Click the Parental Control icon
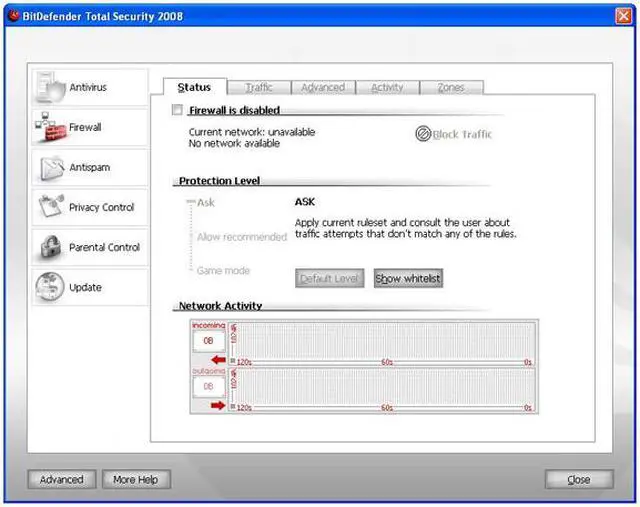 click(50, 247)
